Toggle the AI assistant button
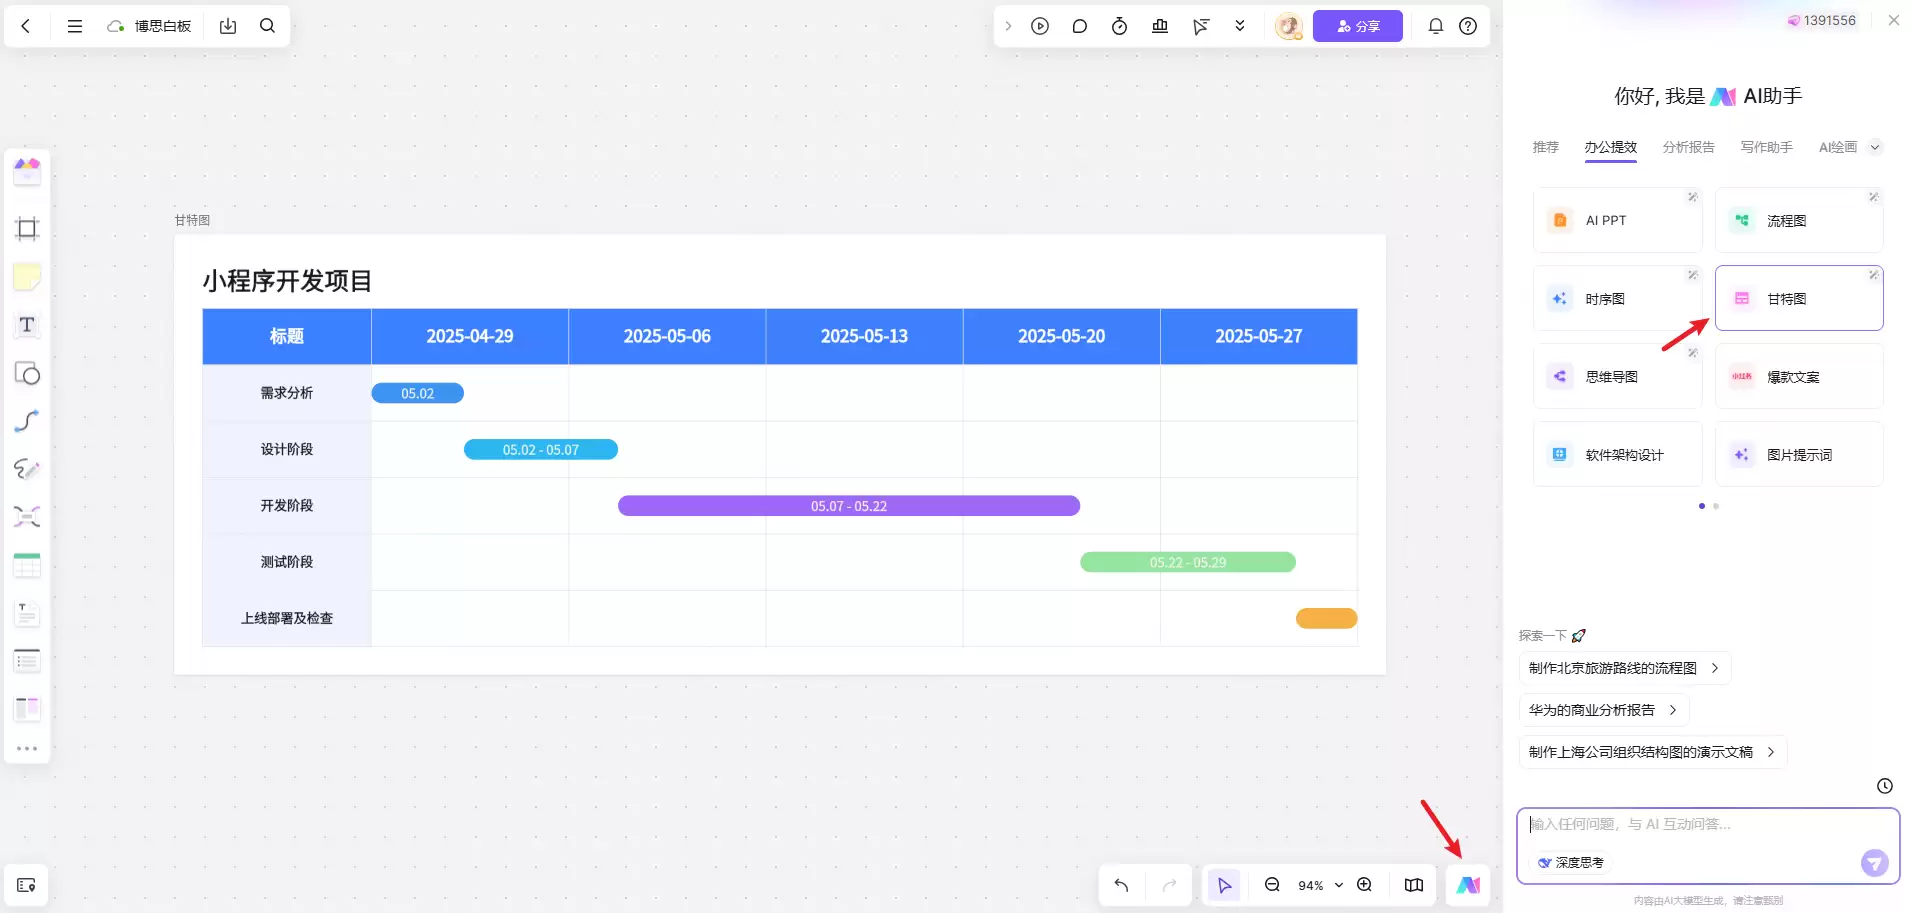 (1468, 885)
